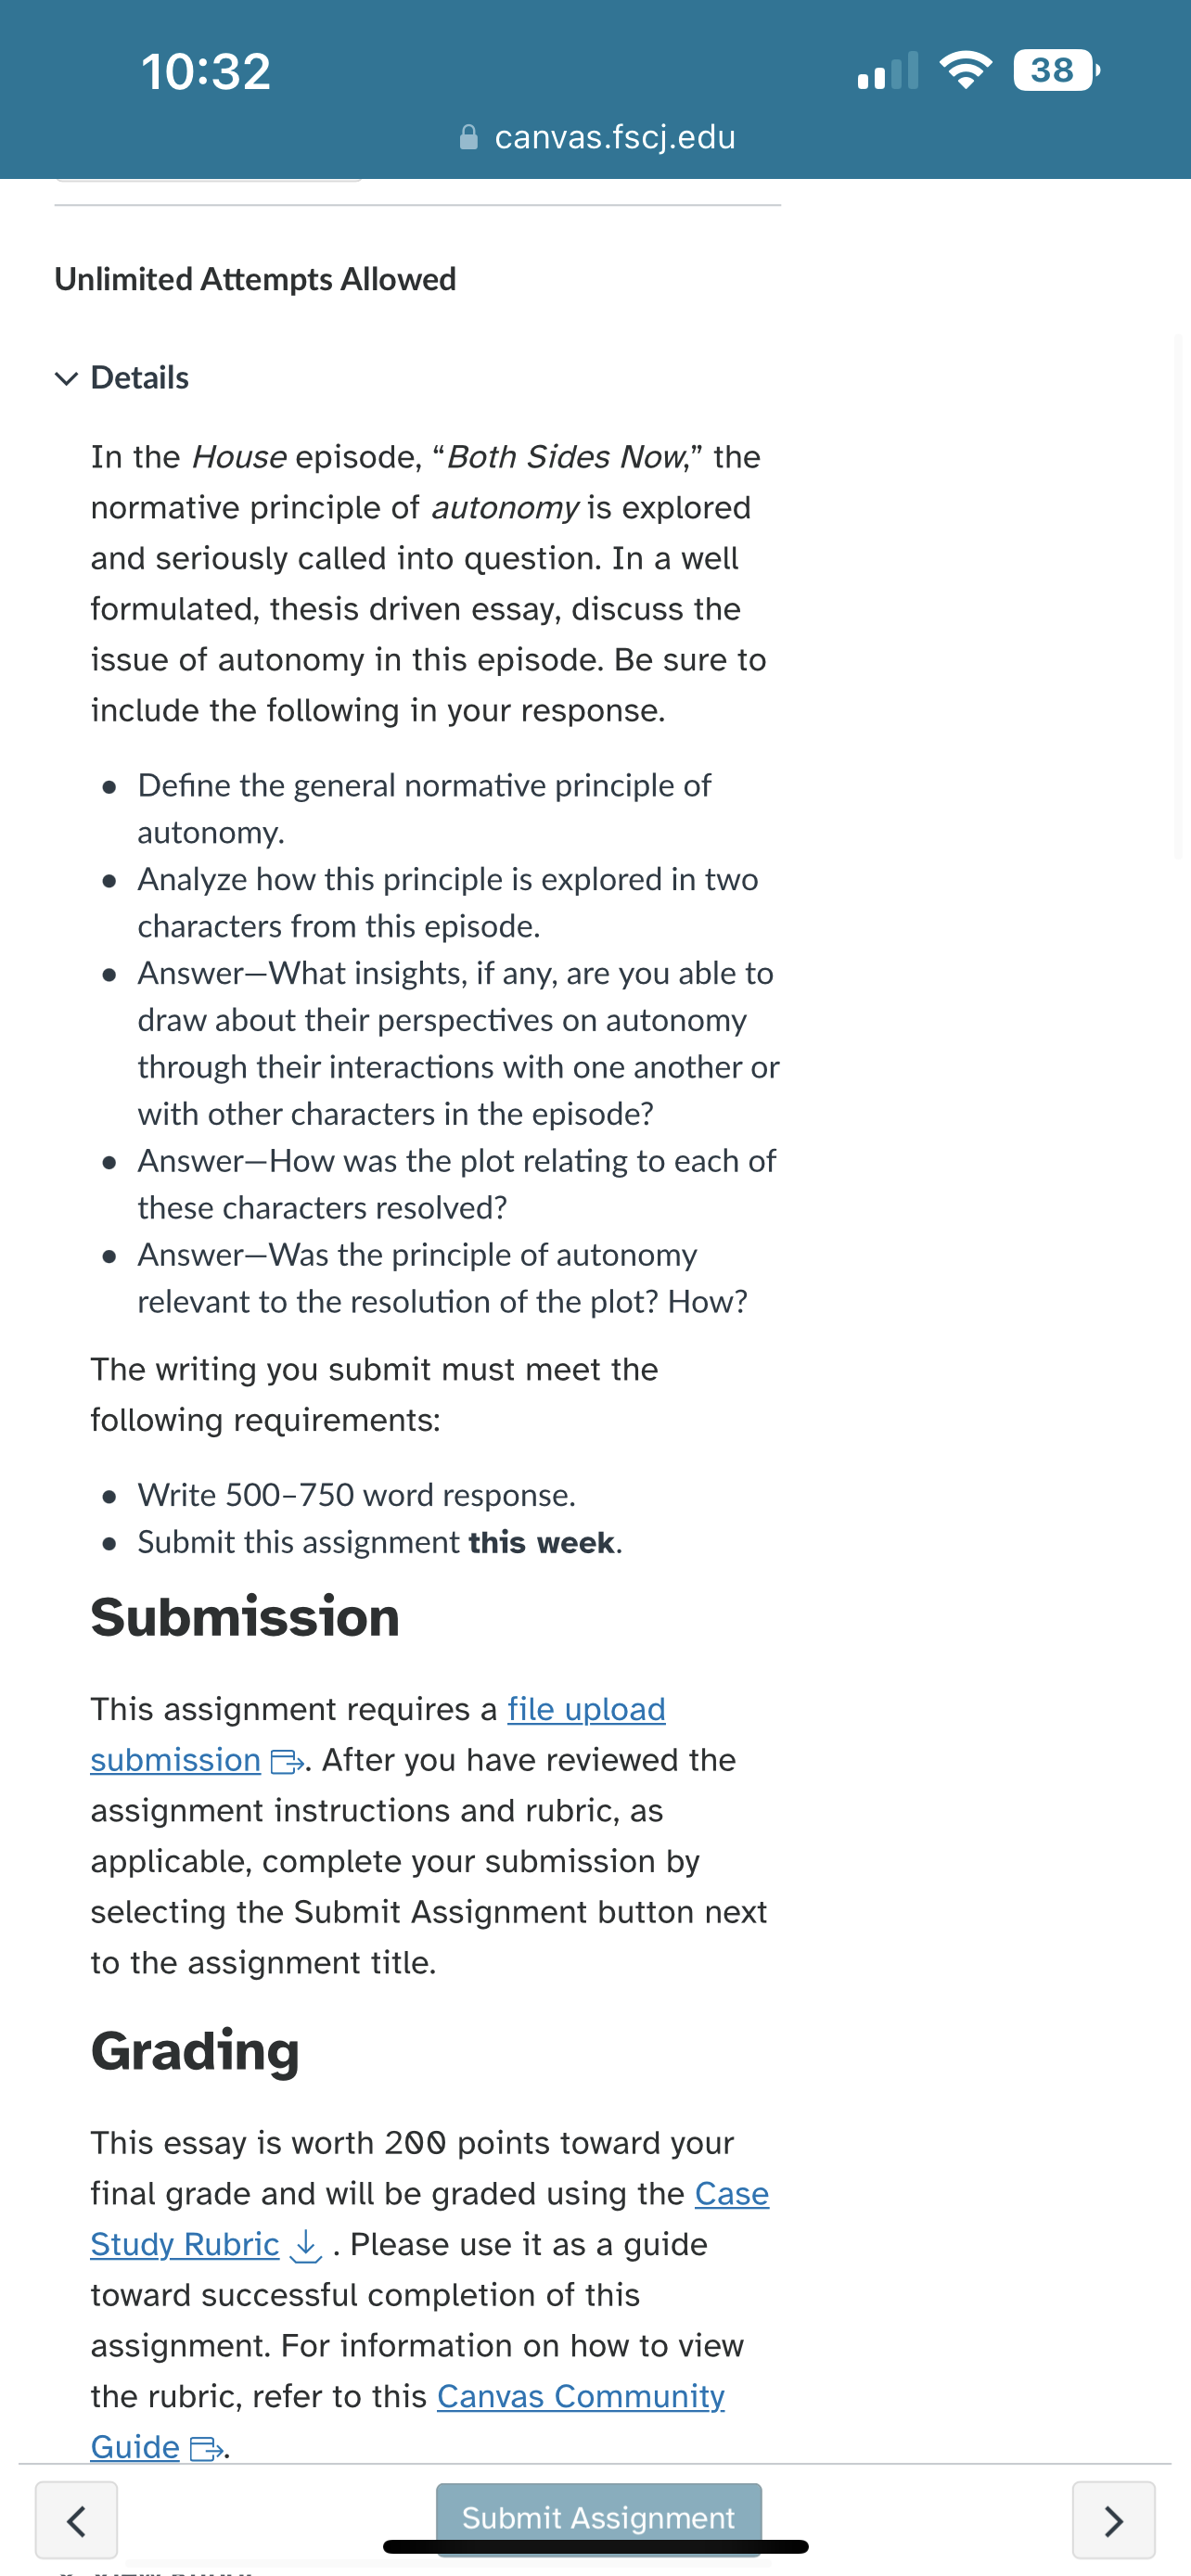Image resolution: width=1191 pixels, height=2576 pixels.
Task: Click external link icon after submission
Action: (287, 1762)
